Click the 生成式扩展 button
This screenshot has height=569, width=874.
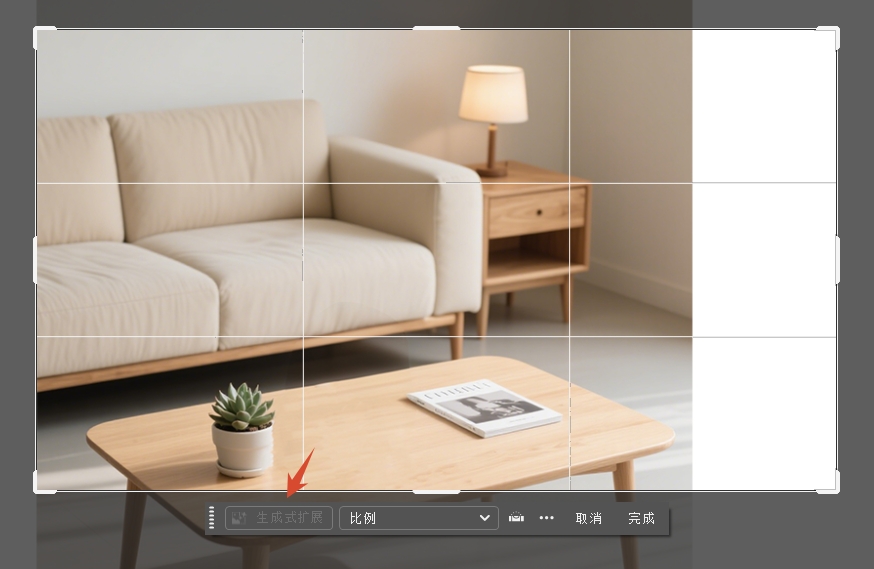(279, 518)
